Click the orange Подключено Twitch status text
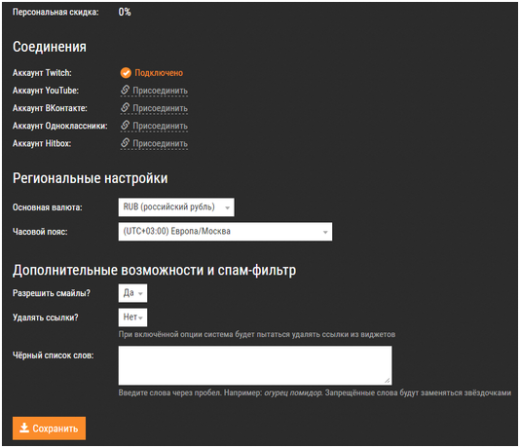This screenshot has height=448, width=520. click(x=159, y=73)
